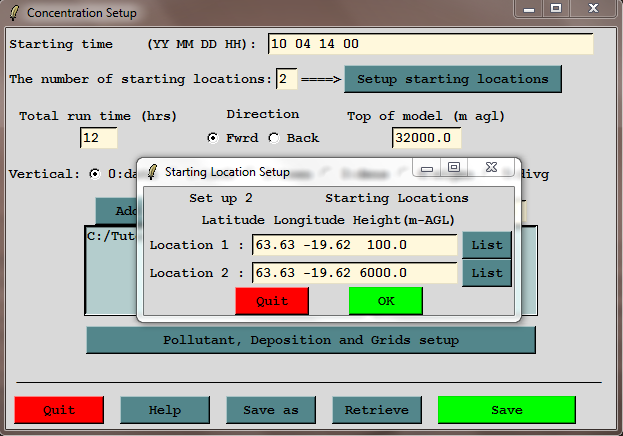Click the Total run time field
This screenshot has height=436, width=623.
point(98,138)
